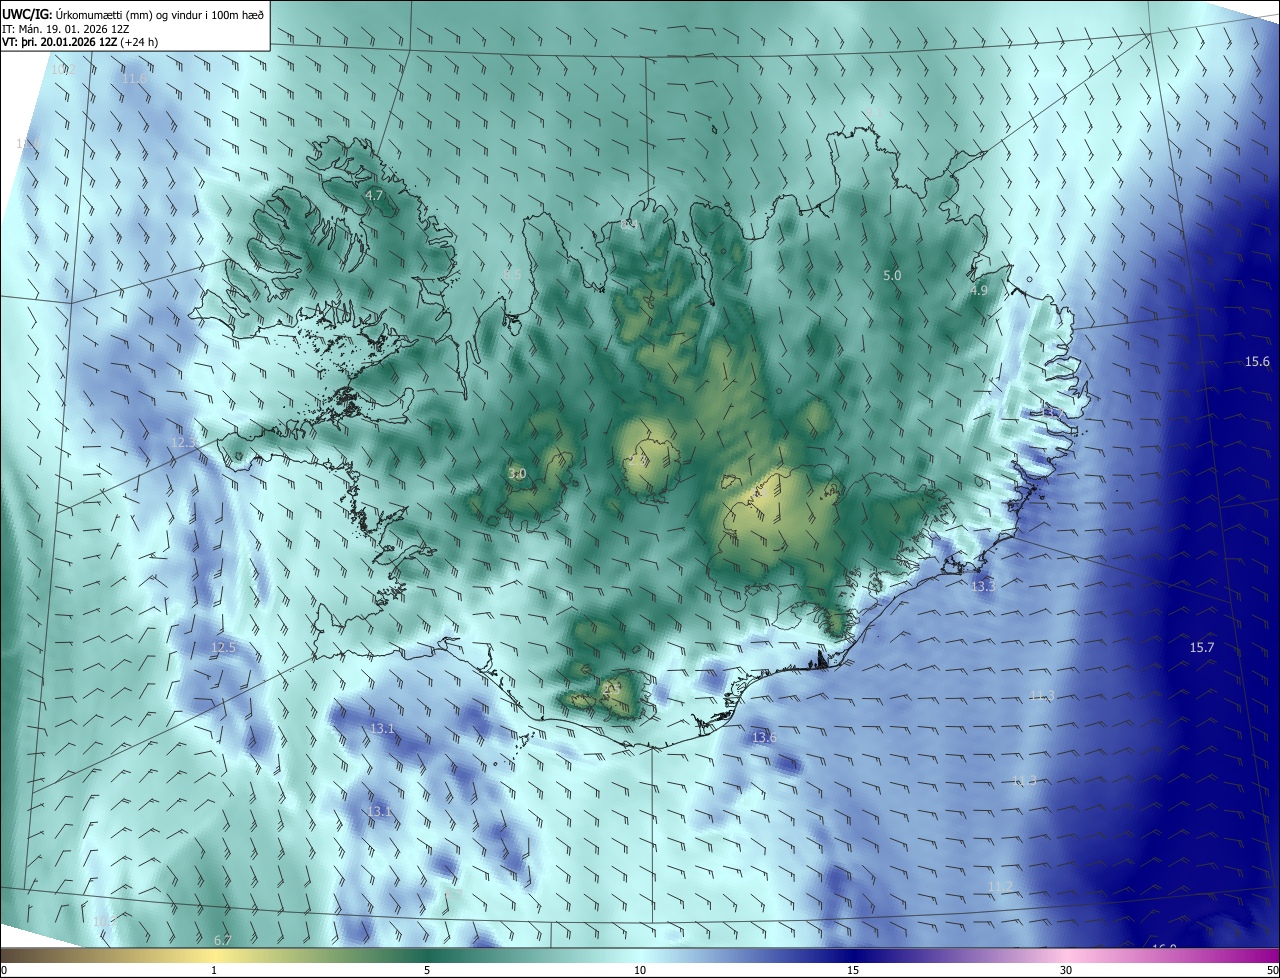Click the colour scale label 15
1280x978 pixels.
[853, 970]
